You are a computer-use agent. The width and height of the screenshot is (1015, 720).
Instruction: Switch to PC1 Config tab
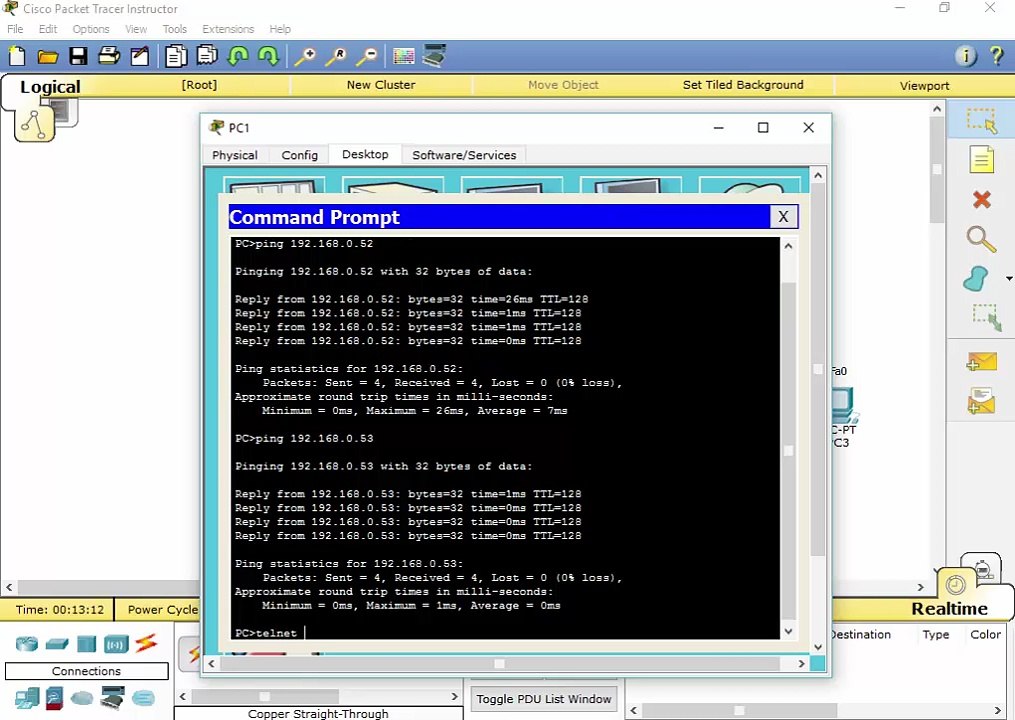(x=300, y=155)
